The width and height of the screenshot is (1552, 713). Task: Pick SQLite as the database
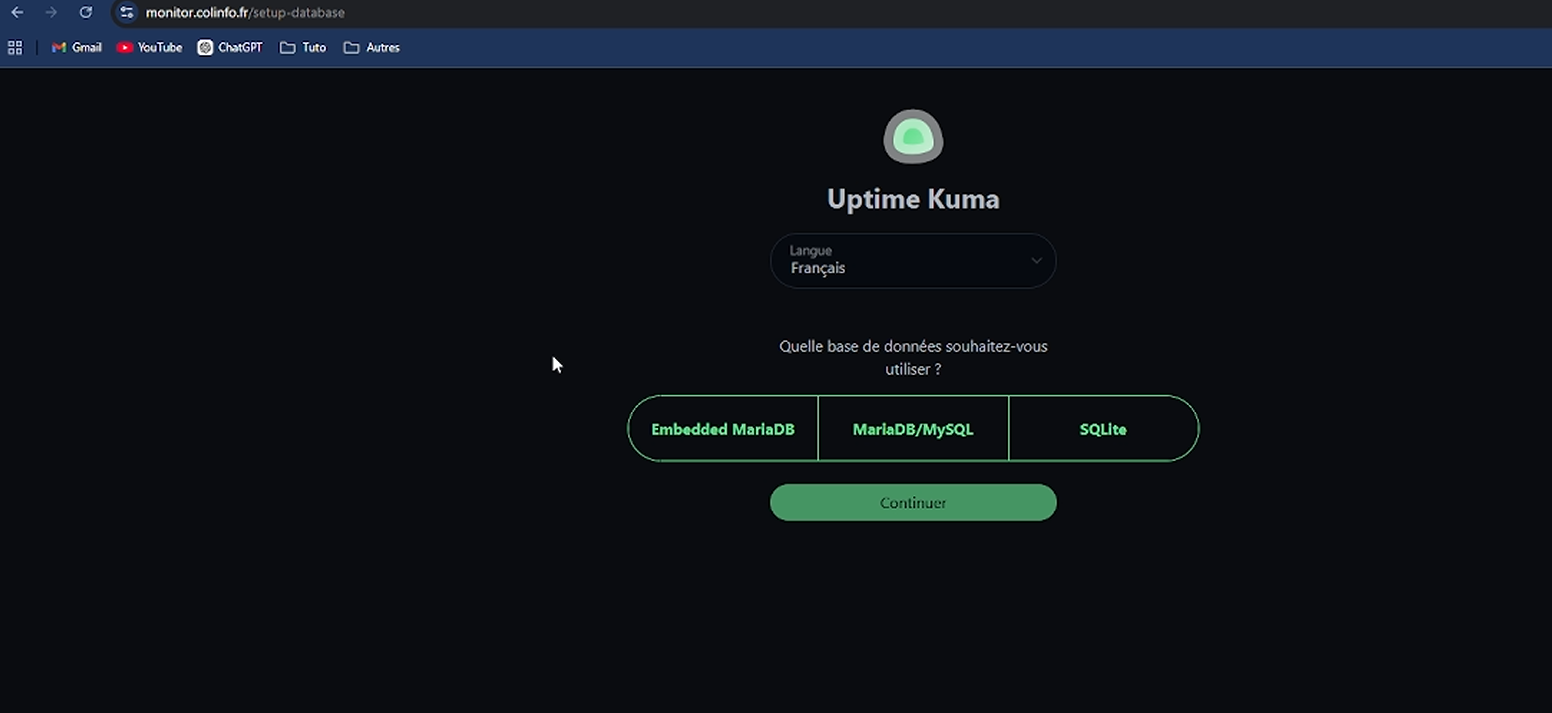tap(1103, 429)
